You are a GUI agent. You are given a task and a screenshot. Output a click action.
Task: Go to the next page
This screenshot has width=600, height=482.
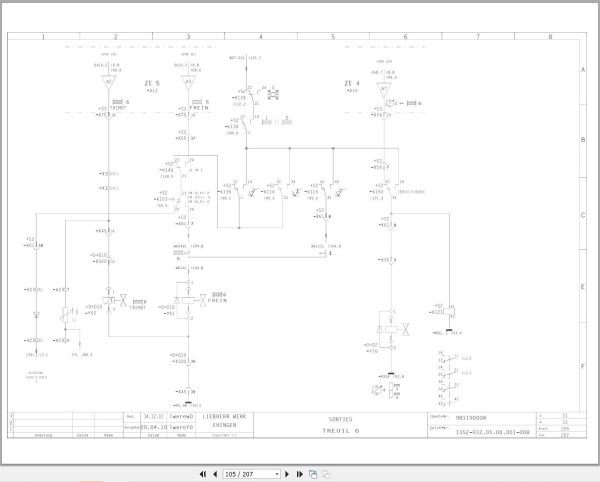287,474
